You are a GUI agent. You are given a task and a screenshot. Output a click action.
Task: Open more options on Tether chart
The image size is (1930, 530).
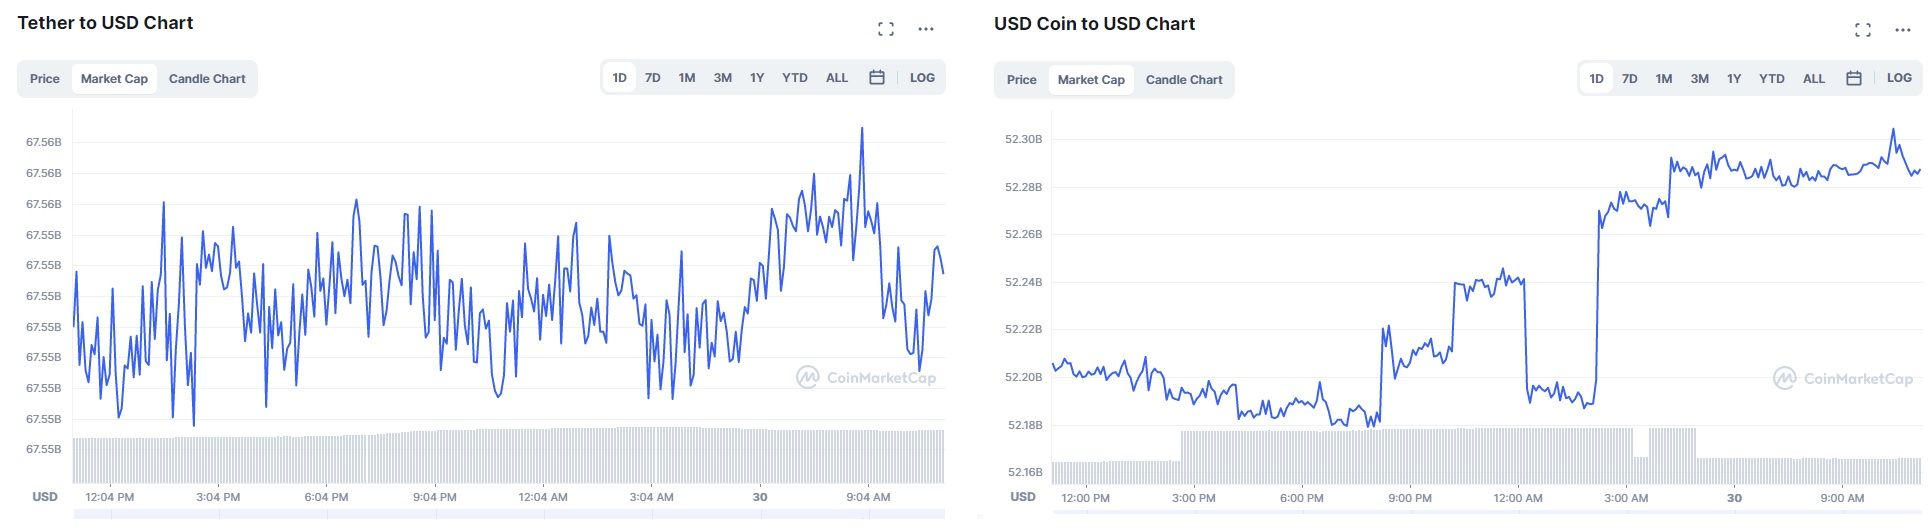(x=926, y=29)
